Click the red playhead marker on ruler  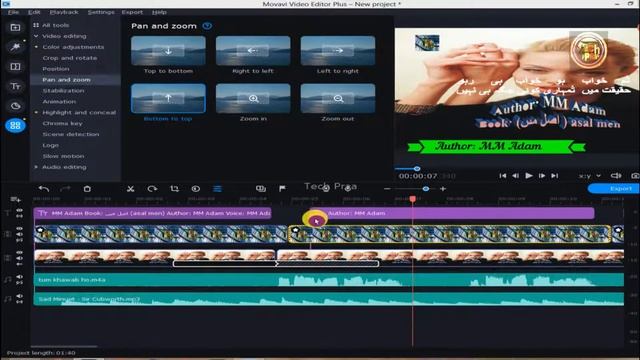(x=413, y=199)
